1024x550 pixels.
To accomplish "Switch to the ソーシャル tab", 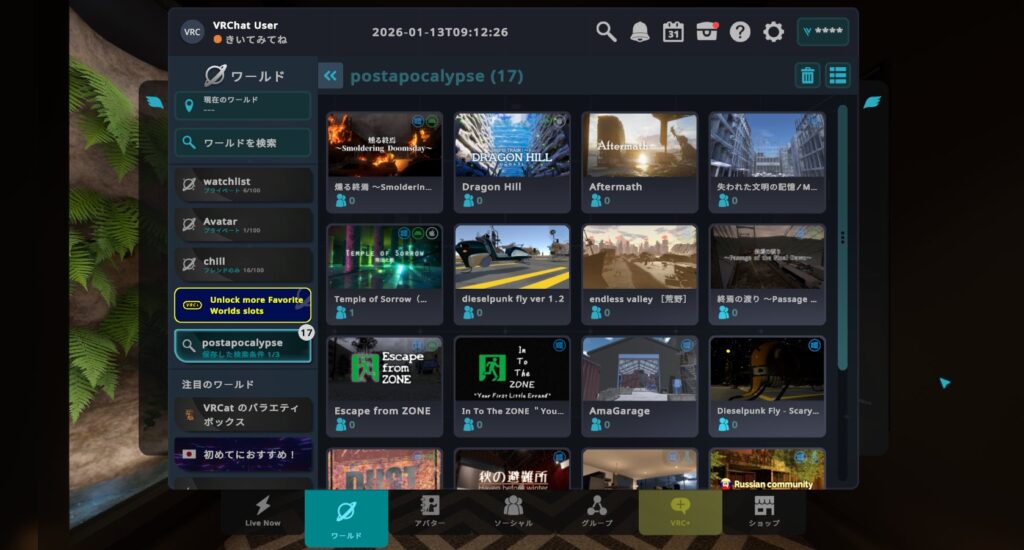I will [x=513, y=511].
